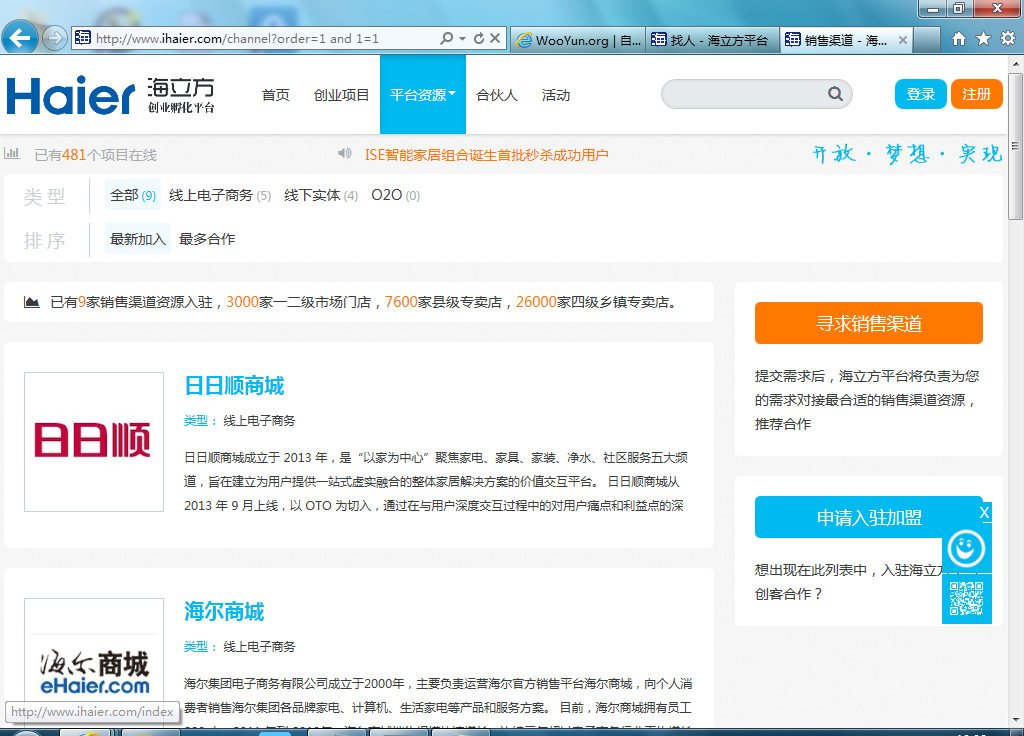The height and width of the screenshot is (736, 1024).
Task: Switch to WooYun.org browser tab
Action: click(579, 40)
